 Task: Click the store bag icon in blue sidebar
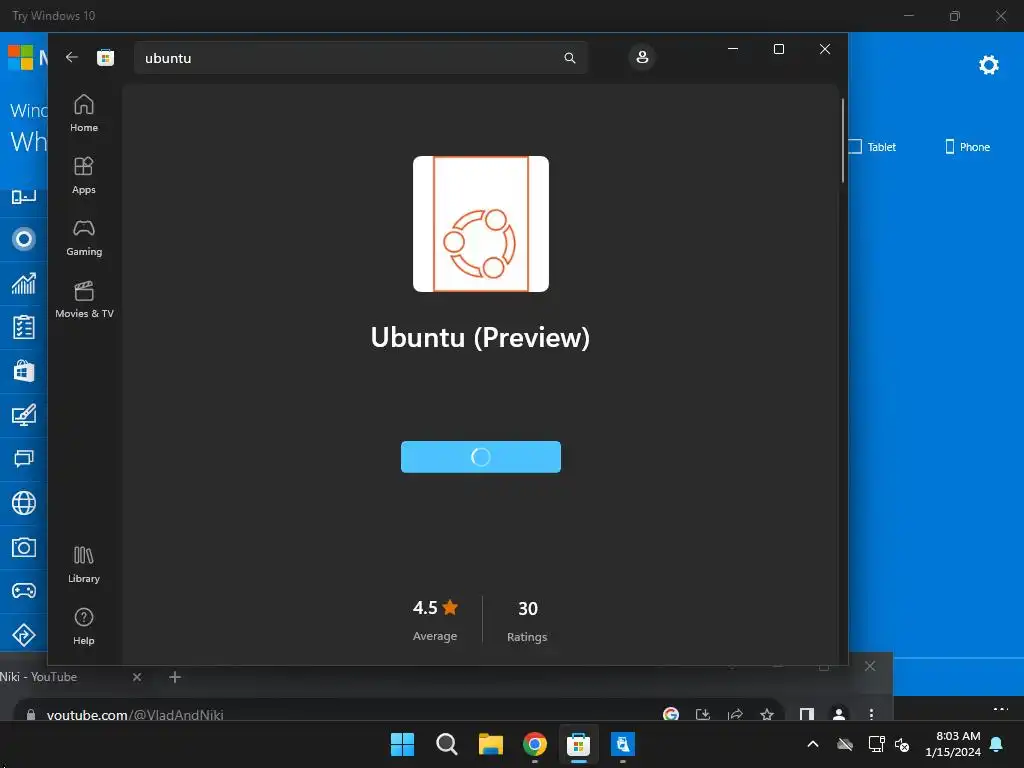click(24, 371)
